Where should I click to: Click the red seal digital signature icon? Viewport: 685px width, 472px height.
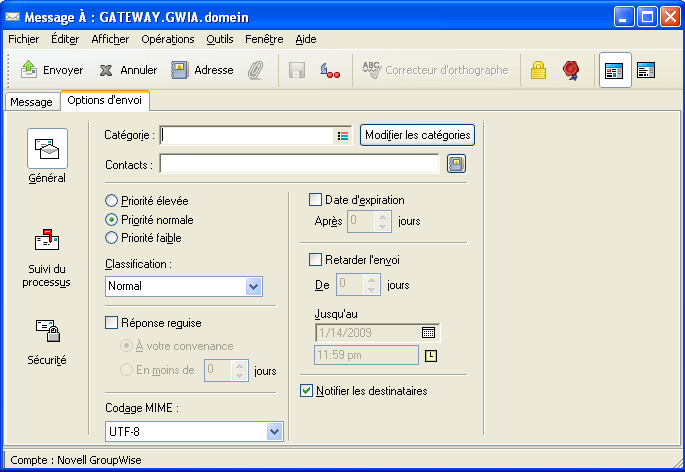[x=571, y=70]
